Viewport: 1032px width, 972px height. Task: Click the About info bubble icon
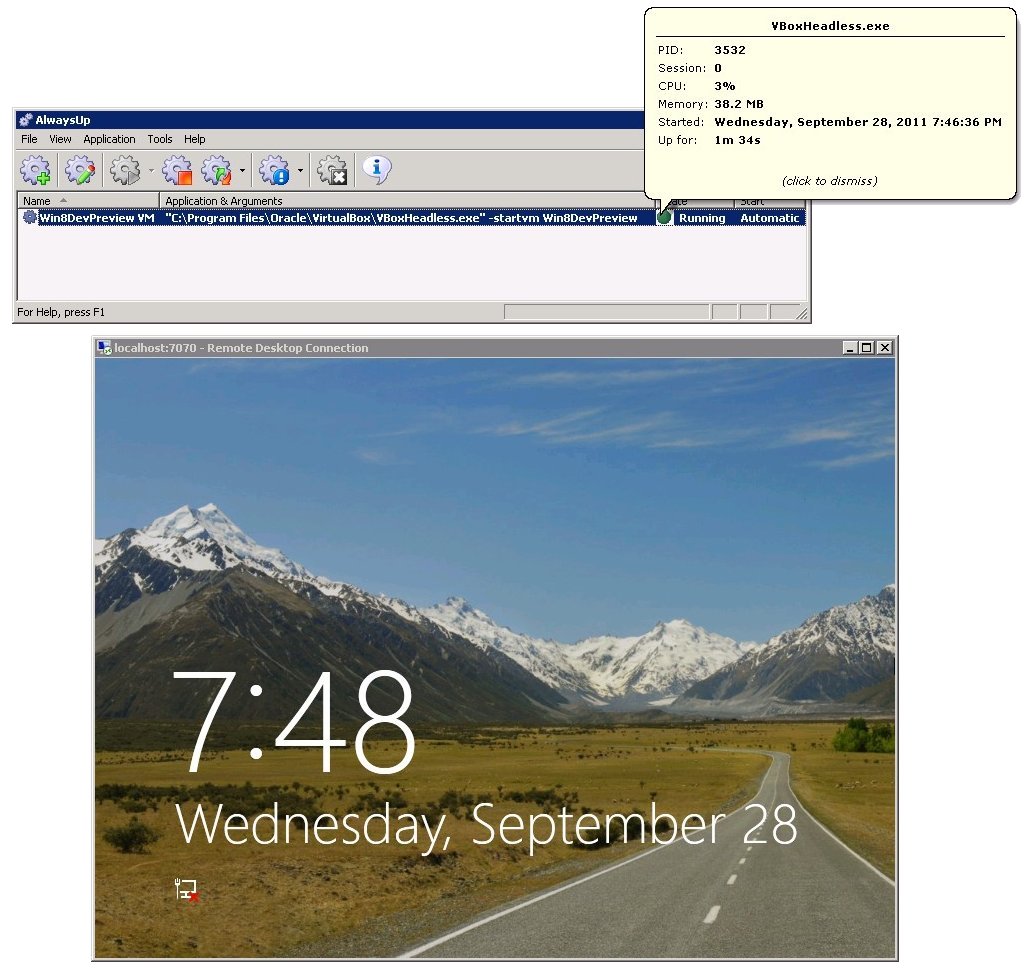(376, 170)
